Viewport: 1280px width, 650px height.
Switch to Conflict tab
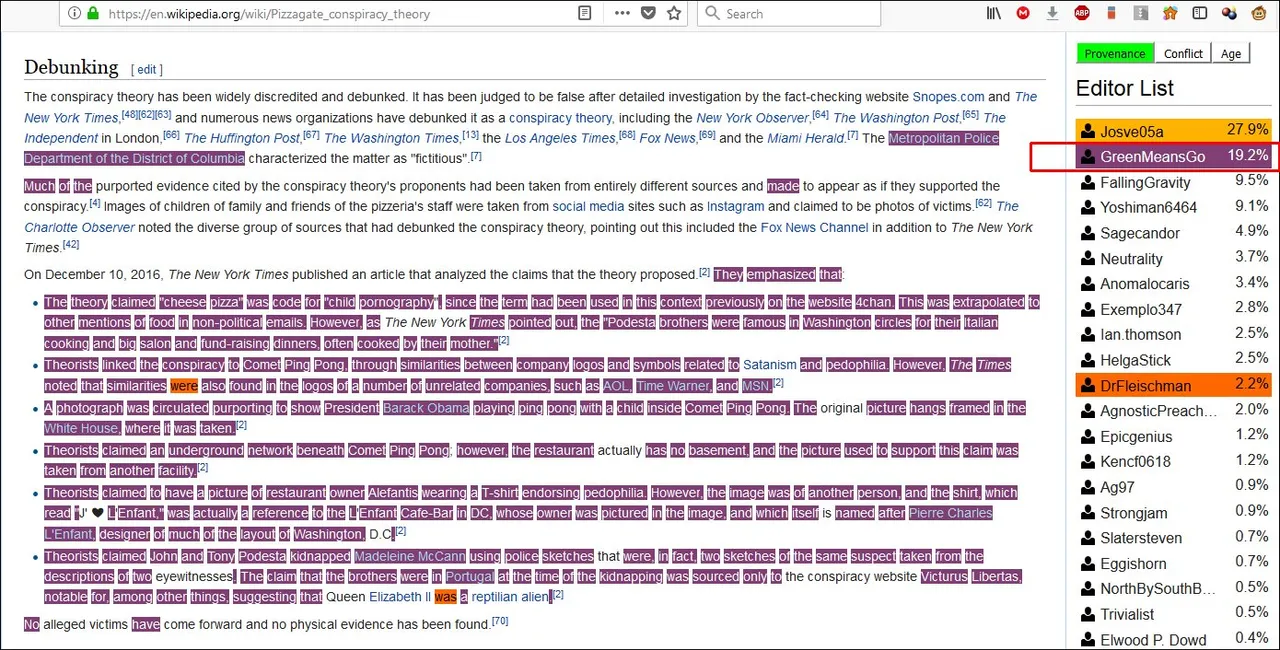click(1183, 53)
